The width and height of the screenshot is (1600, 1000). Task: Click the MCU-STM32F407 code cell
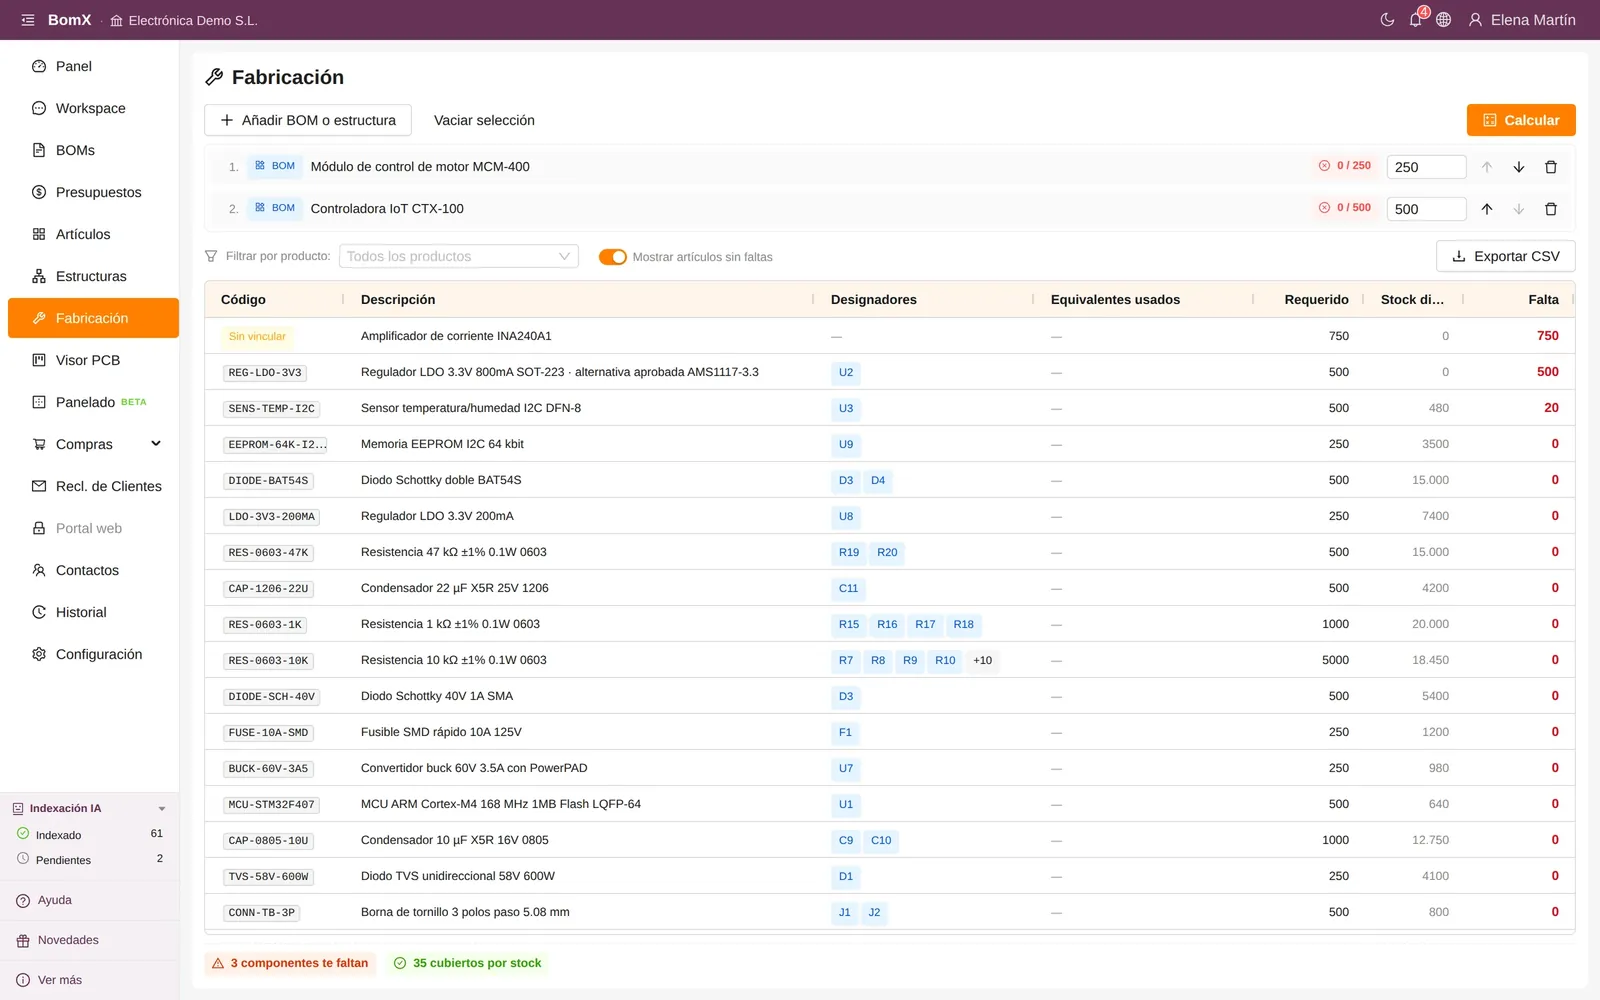(271, 805)
